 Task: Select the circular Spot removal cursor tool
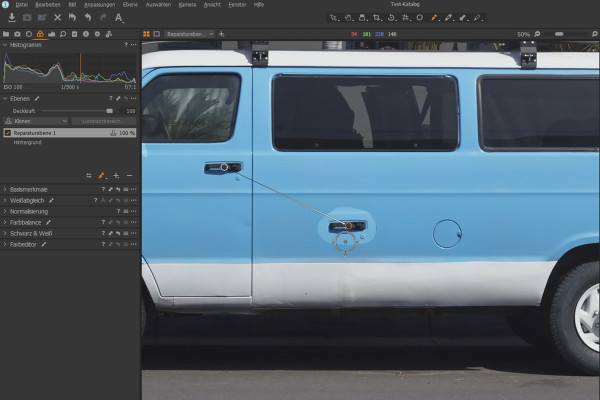point(420,18)
